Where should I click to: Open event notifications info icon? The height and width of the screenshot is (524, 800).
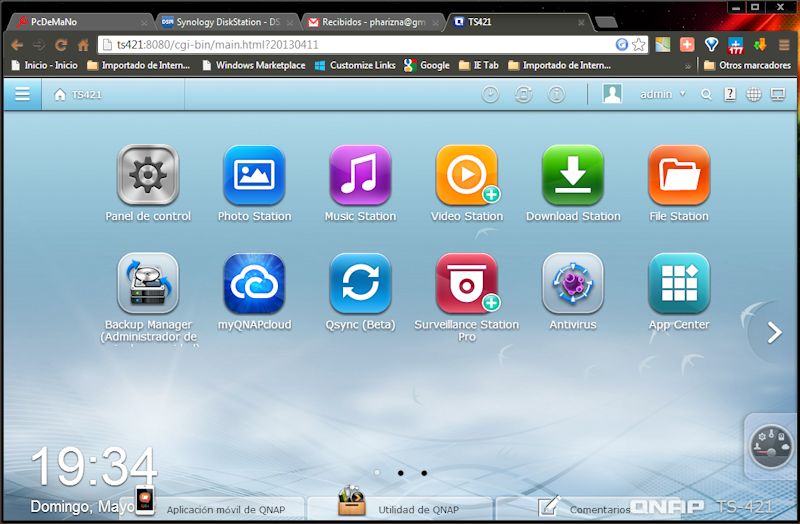point(557,94)
